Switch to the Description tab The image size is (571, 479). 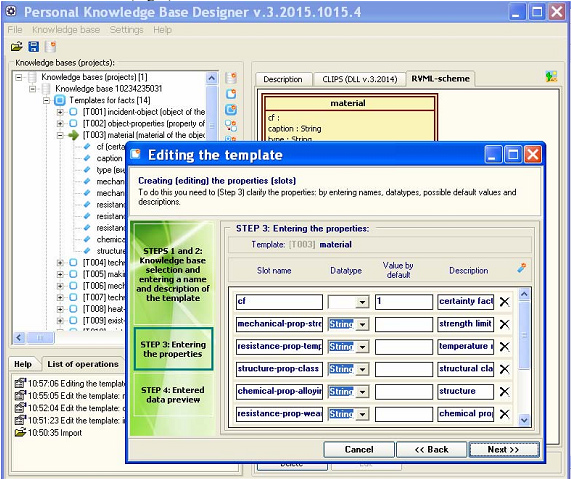coord(283,79)
